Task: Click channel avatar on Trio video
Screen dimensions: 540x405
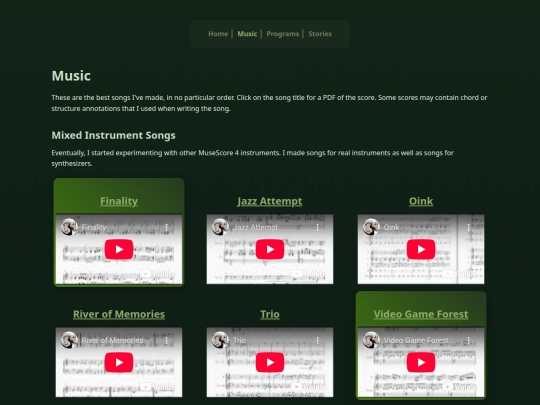Action: click(x=220, y=340)
